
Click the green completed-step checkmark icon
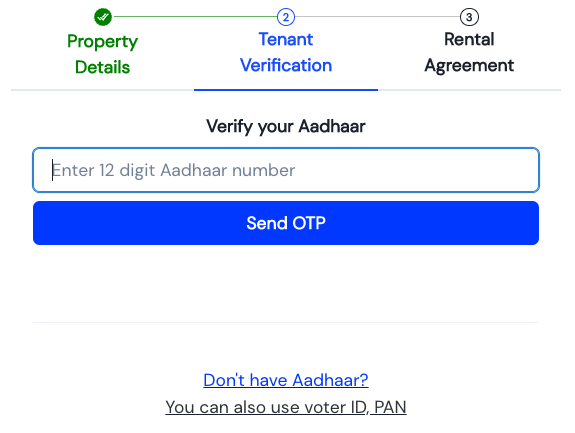pos(103,17)
